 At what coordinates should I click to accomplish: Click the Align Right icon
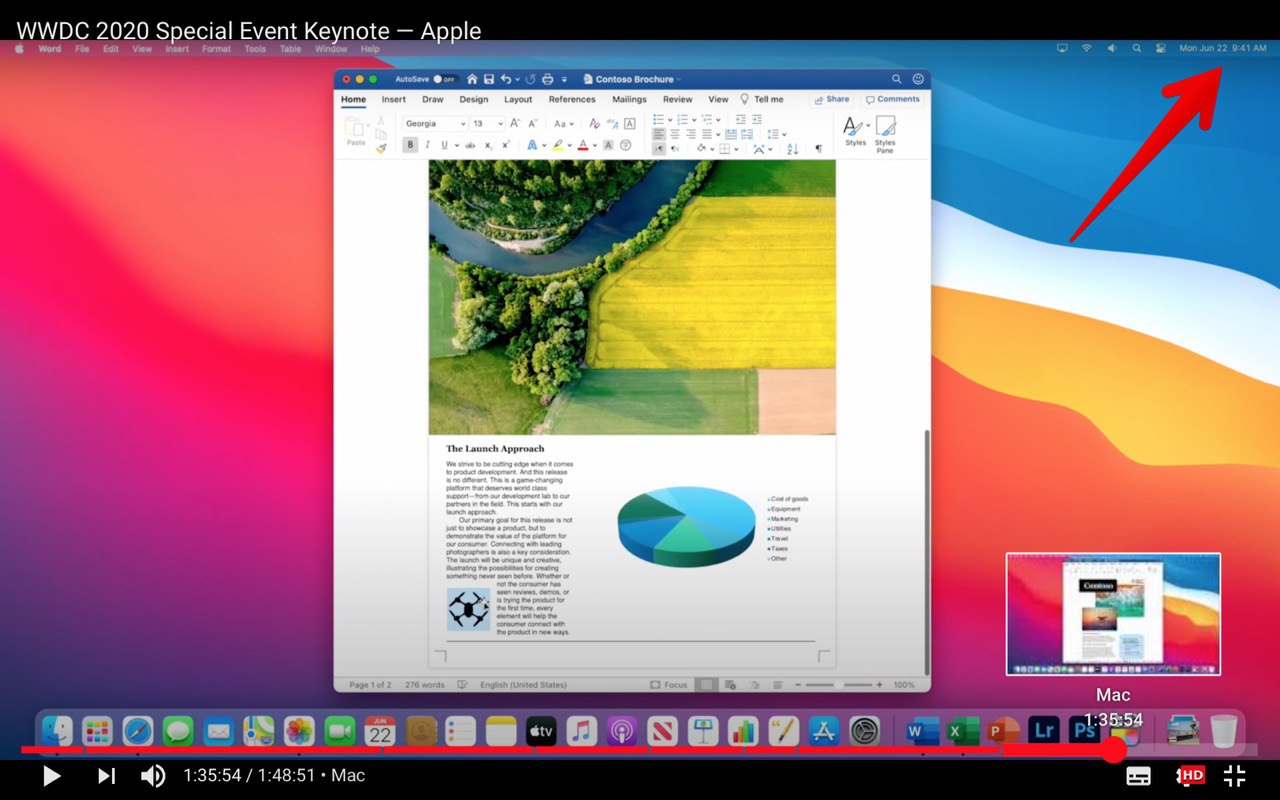pyautogui.click(x=691, y=134)
